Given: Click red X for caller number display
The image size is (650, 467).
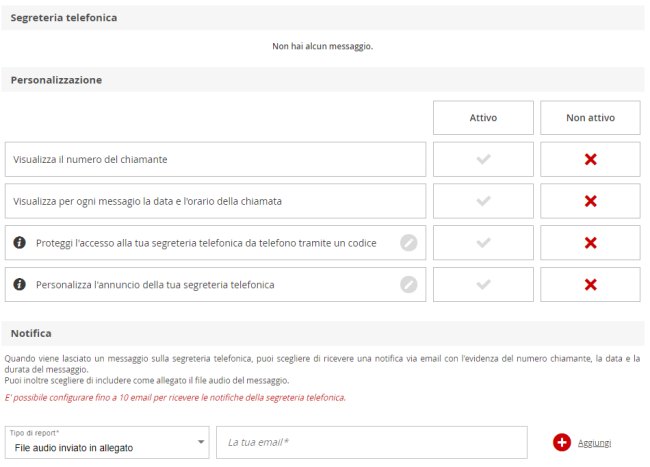Looking at the screenshot, I should coord(590,159).
